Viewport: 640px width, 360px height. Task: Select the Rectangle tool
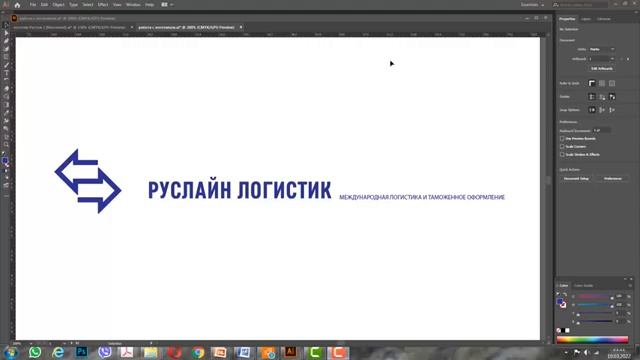click(6, 57)
